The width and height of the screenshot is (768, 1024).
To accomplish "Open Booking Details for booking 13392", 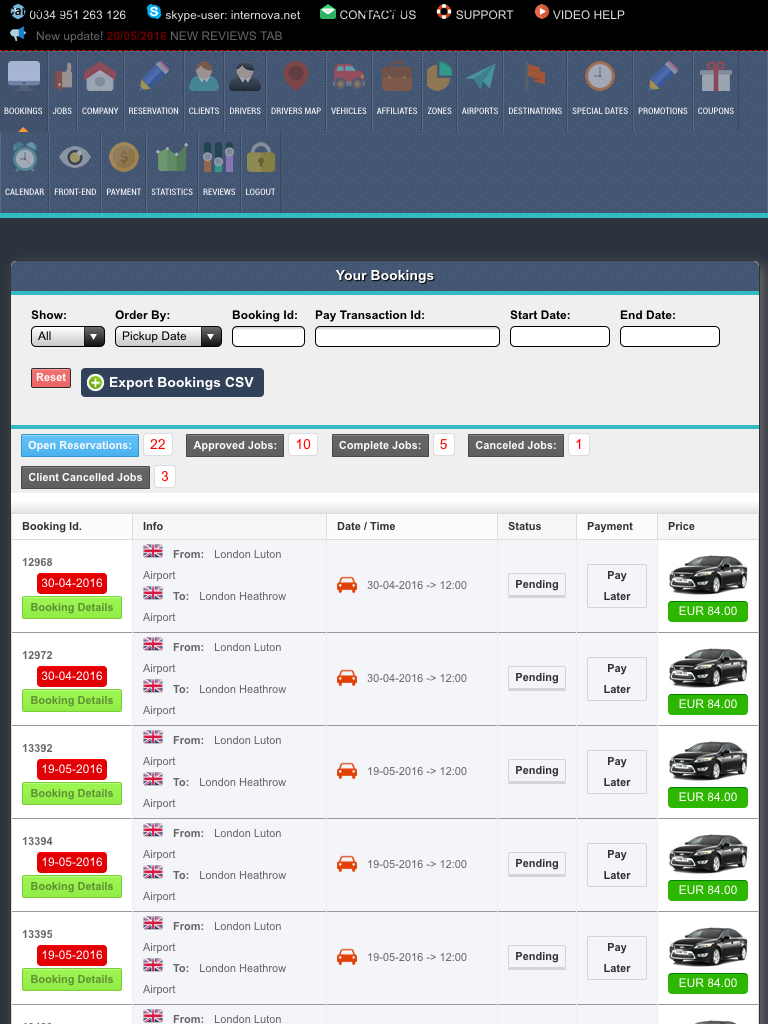I will click(x=72, y=793).
